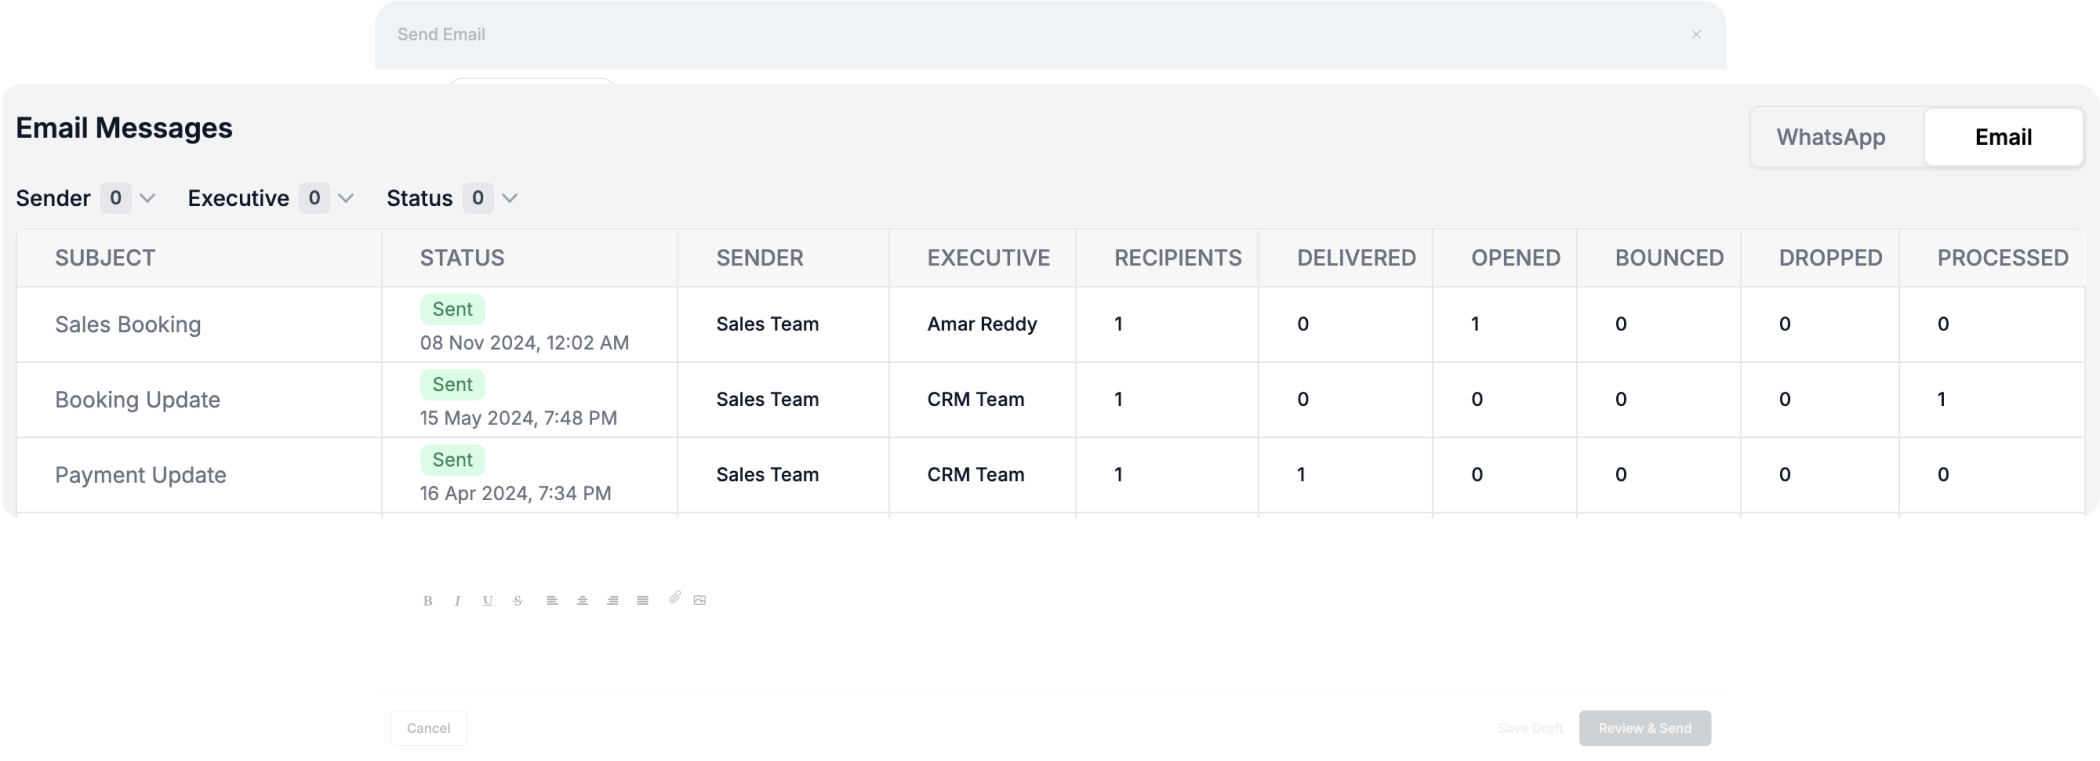Image resolution: width=2100 pixels, height=761 pixels.
Task: Toggle bold formatting in the editor toolbar
Action: (x=428, y=601)
